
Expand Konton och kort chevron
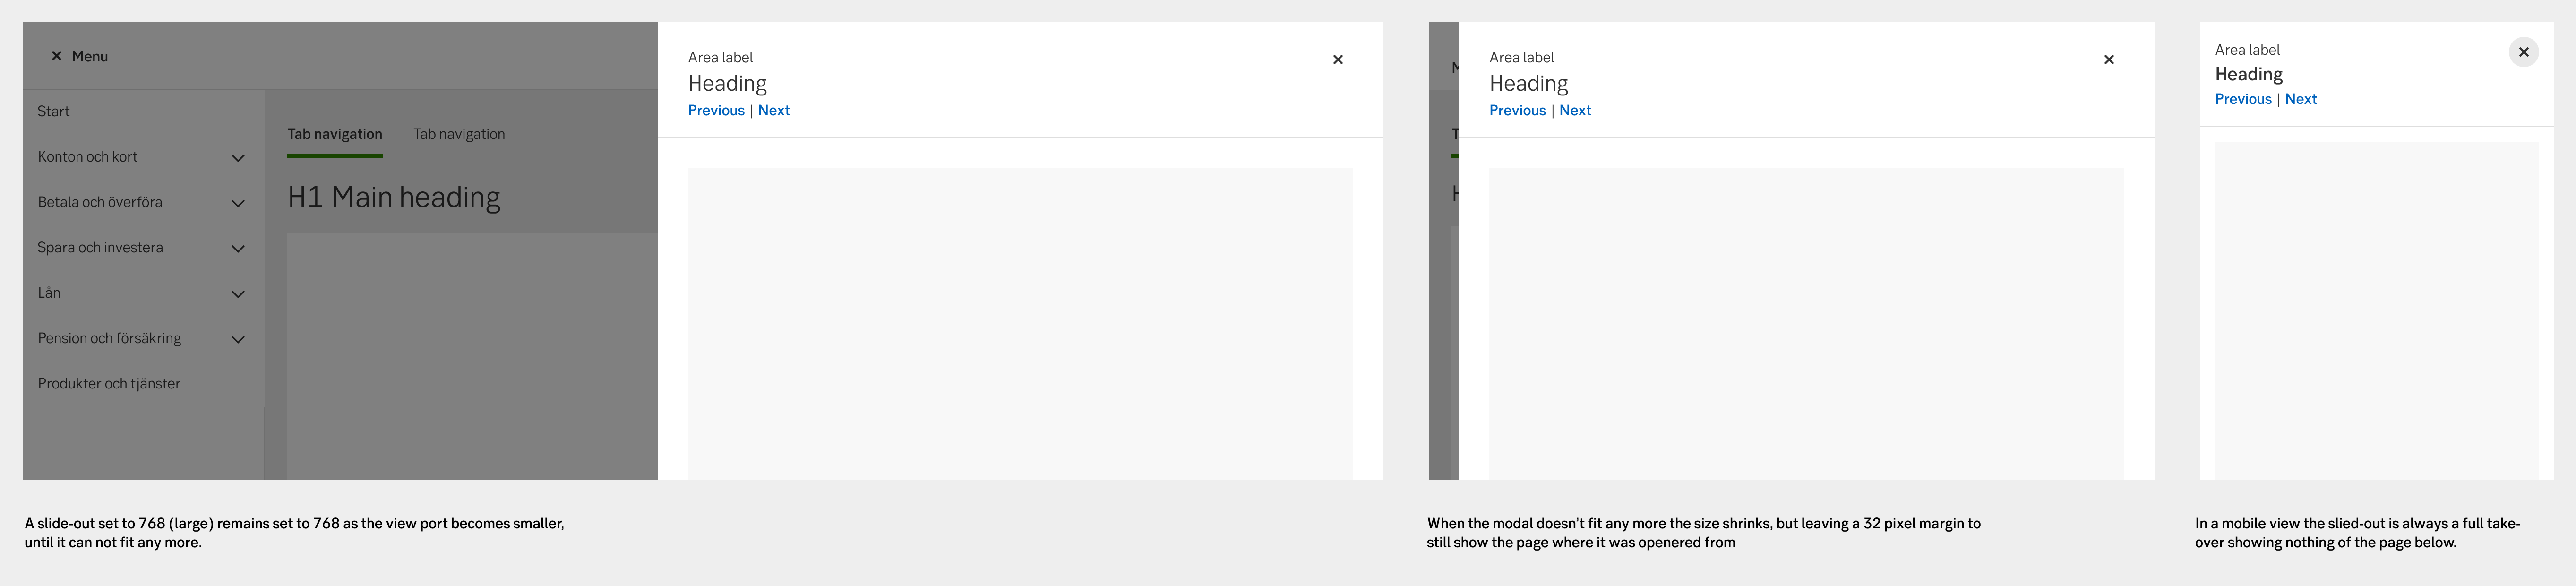tap(238, 158)
